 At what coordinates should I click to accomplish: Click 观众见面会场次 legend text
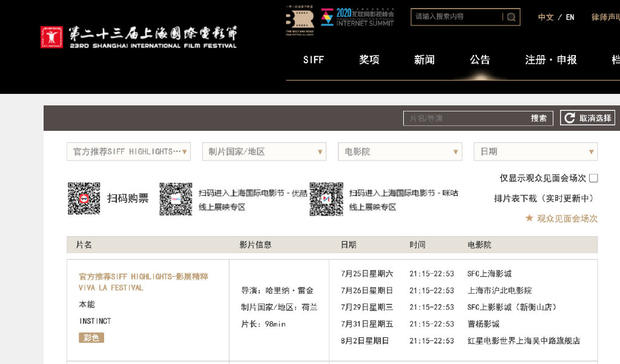pos(567,218)
